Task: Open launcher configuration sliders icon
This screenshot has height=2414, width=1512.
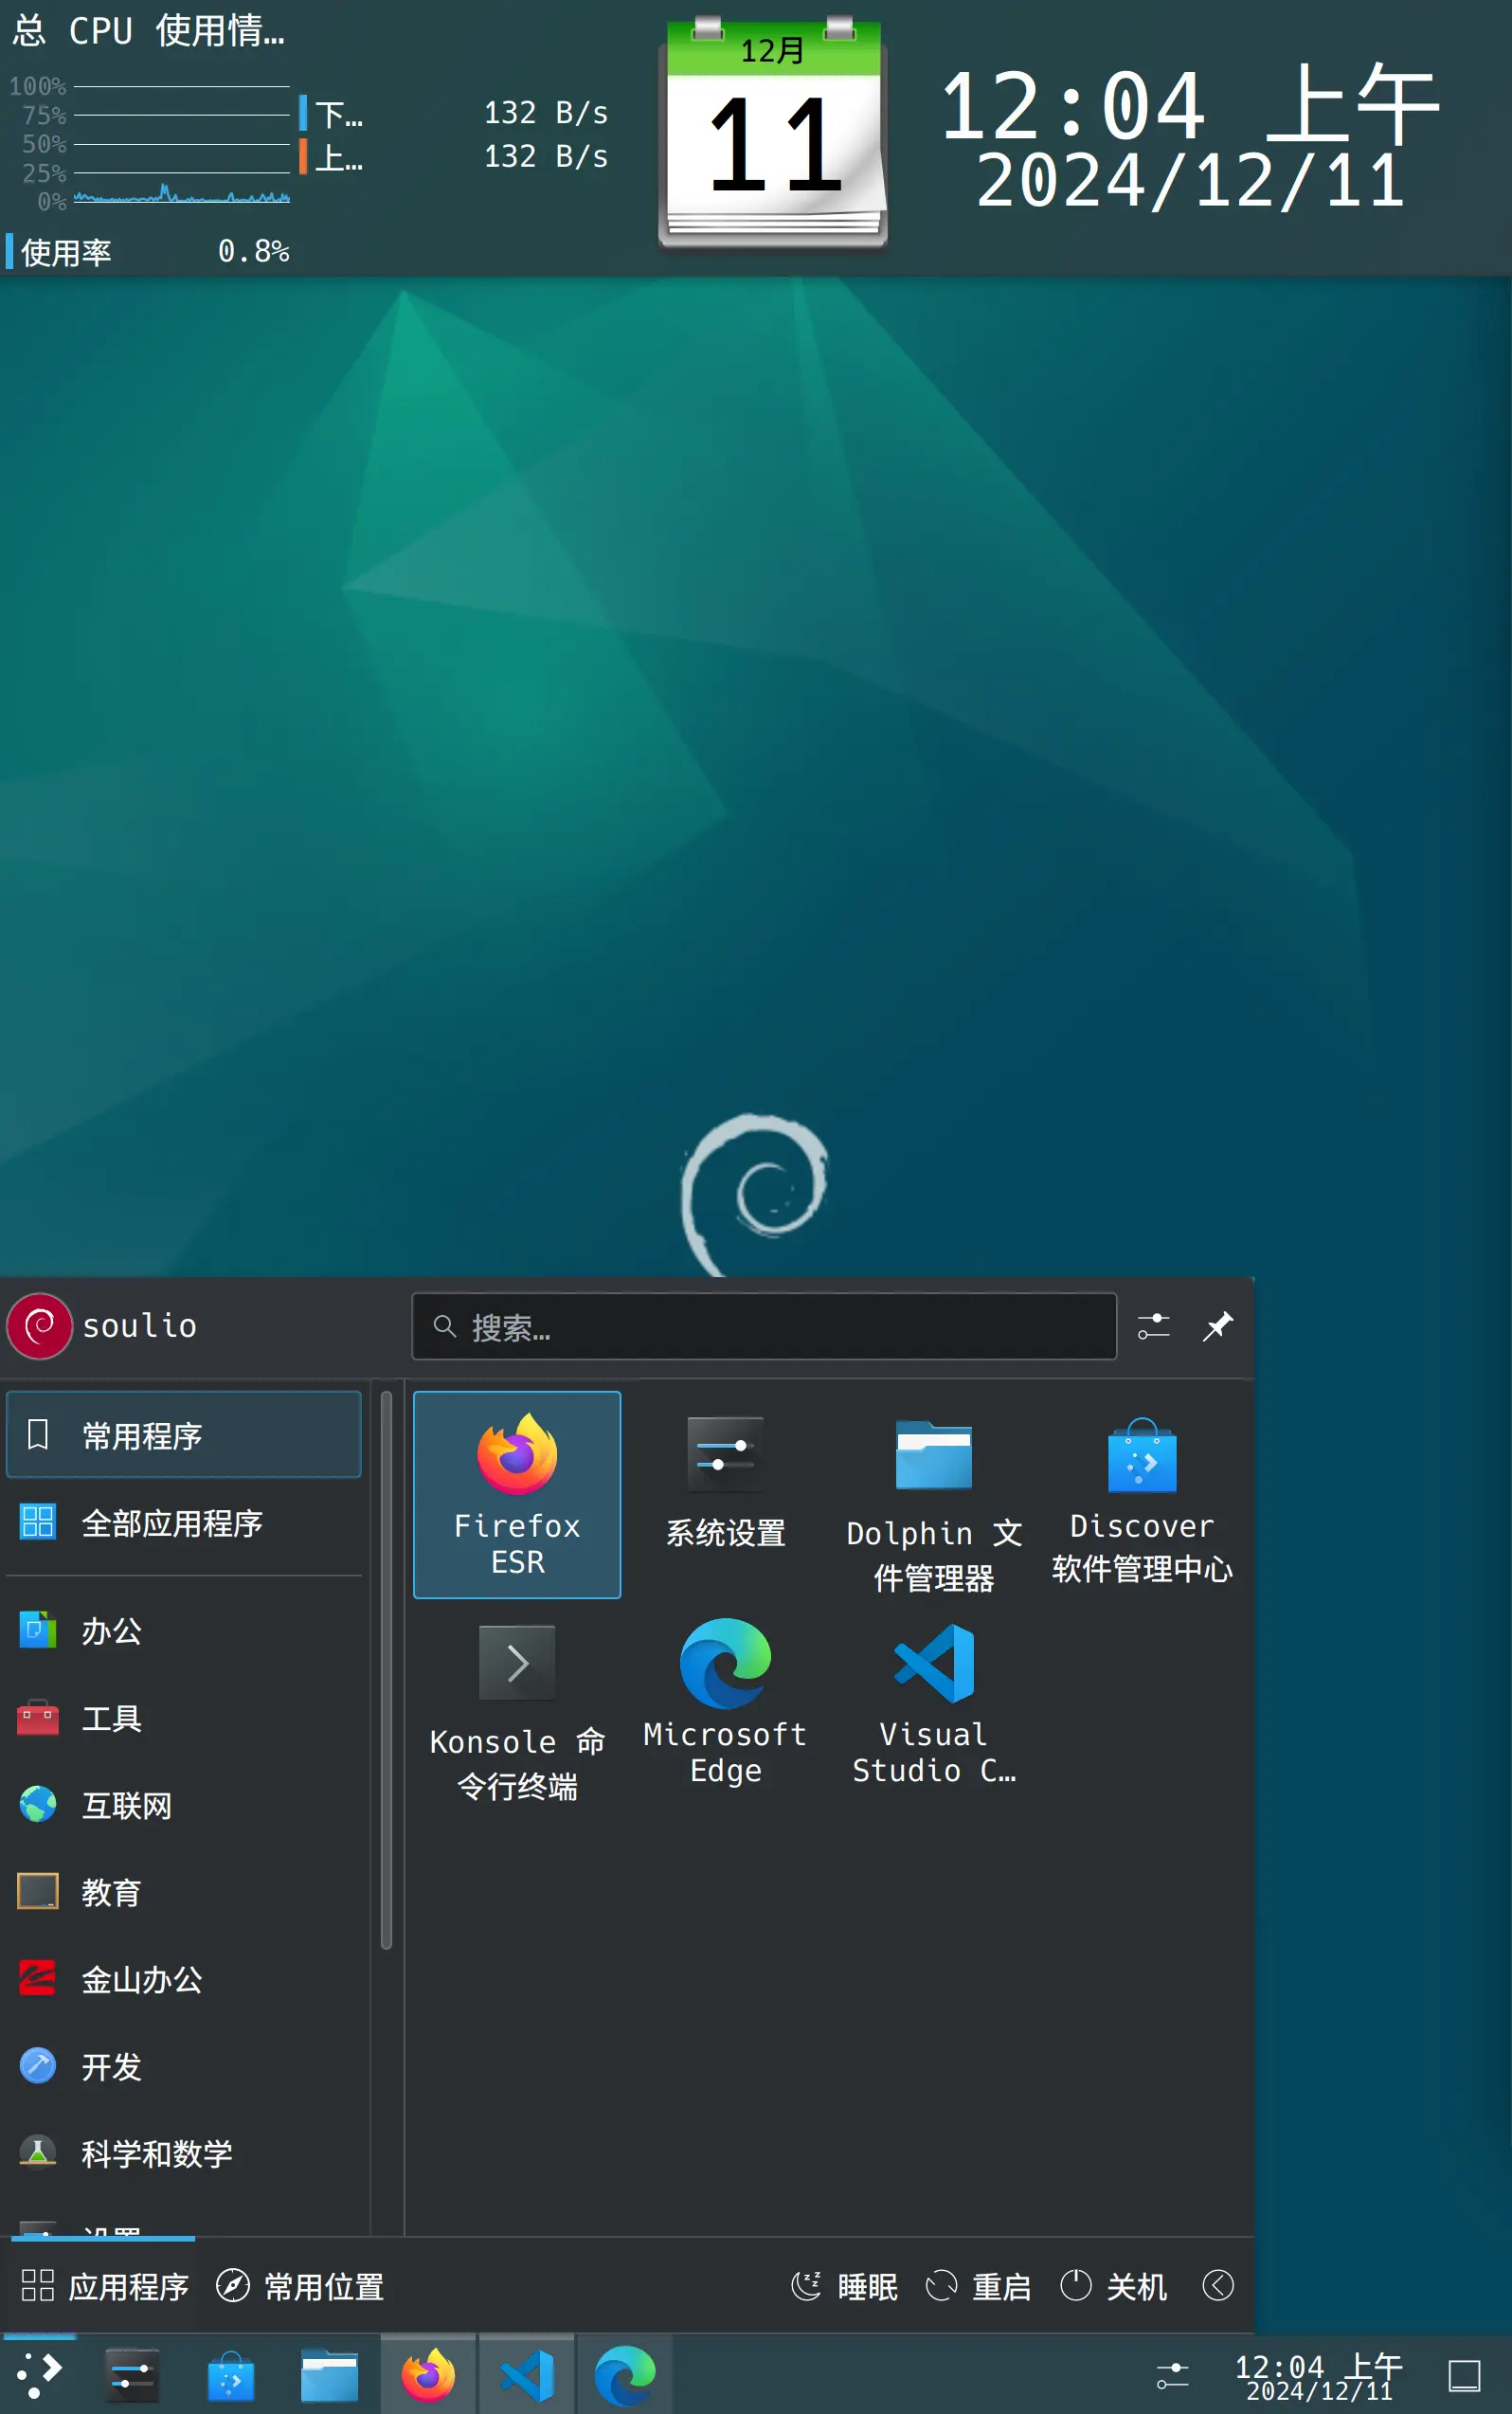Action: (1153, 1326)
